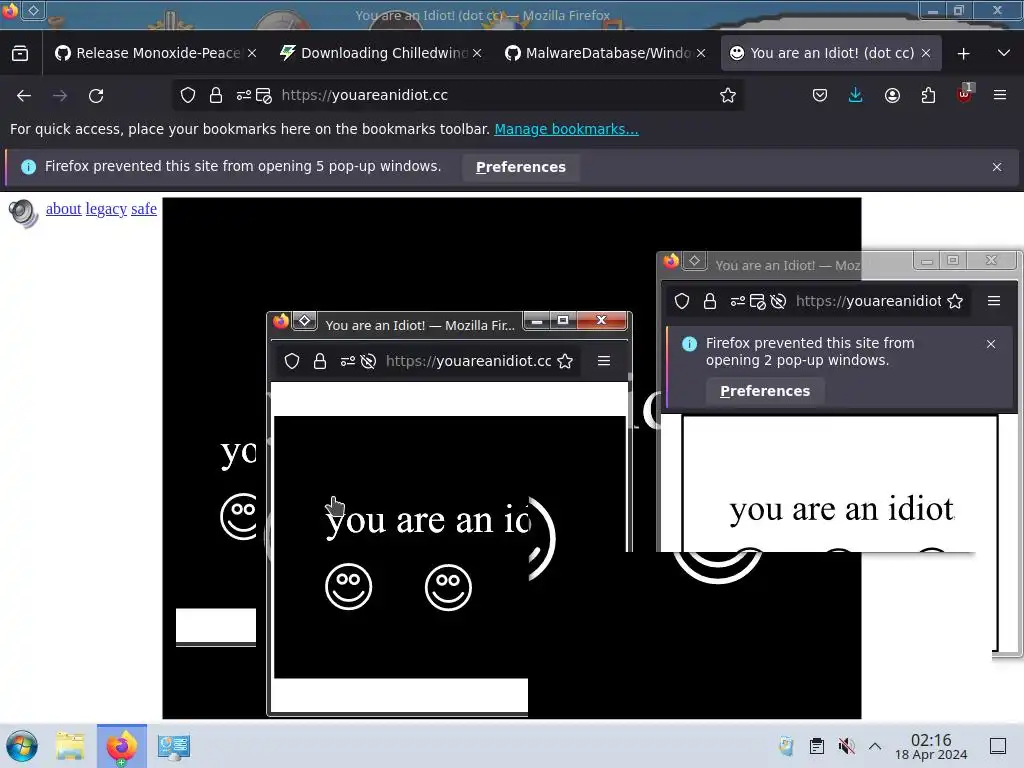Bookmark star in middle popup window

click(x=566, y=361)
